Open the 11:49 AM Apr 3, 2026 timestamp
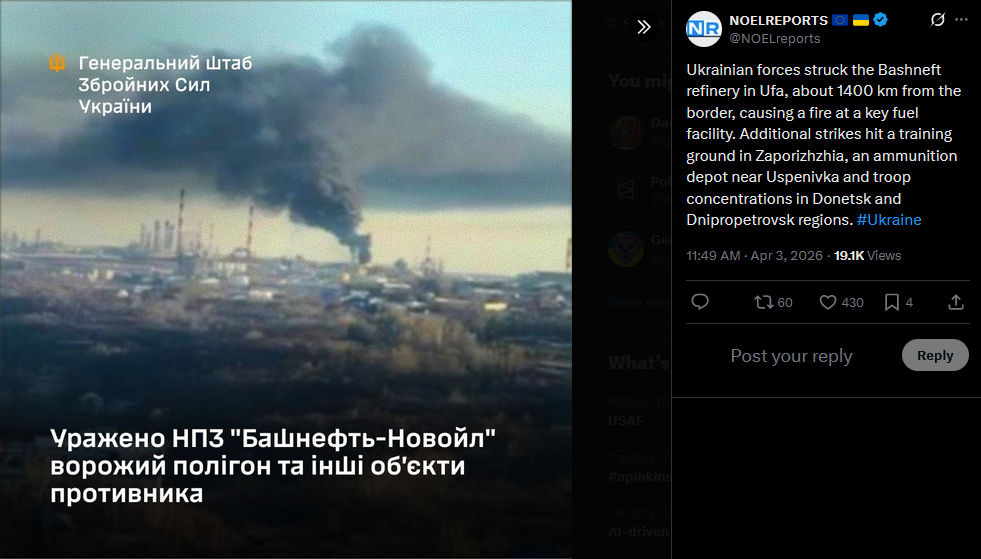The image size is (981, 559). point(754,255)
